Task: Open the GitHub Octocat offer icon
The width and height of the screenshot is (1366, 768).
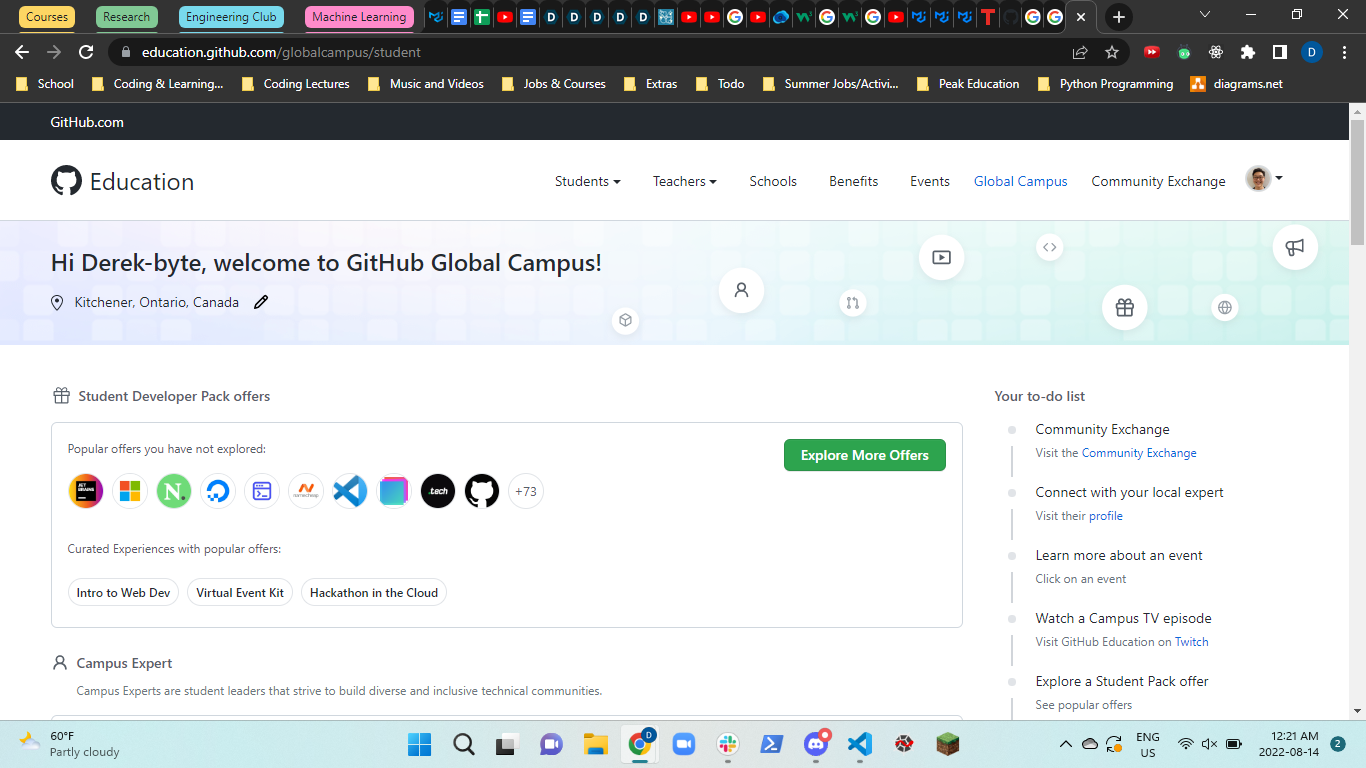Action: click(482, 491)
